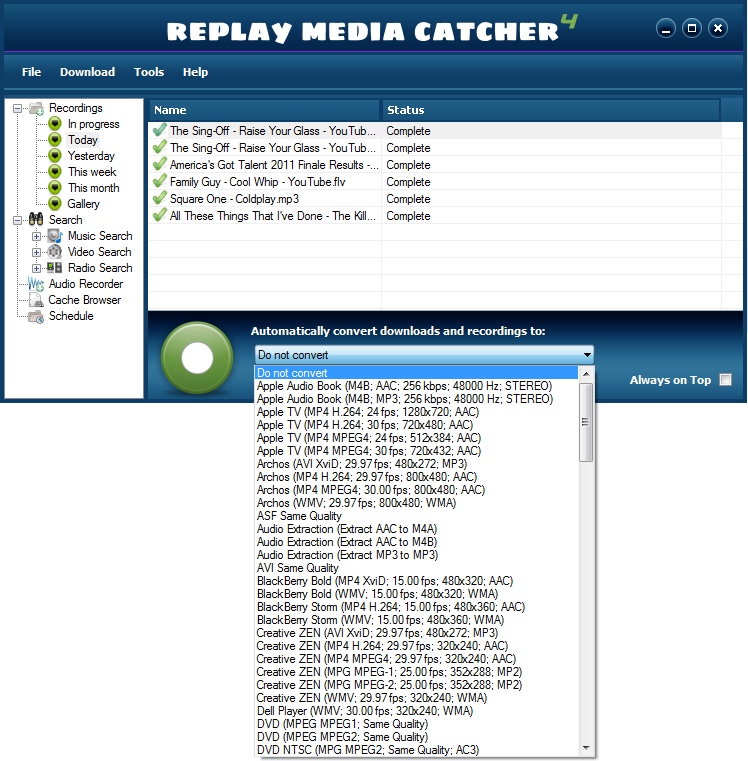Click the dropdown list scroll up arrow
Viewport: 748px width, 761px height.
coord(586,374)
